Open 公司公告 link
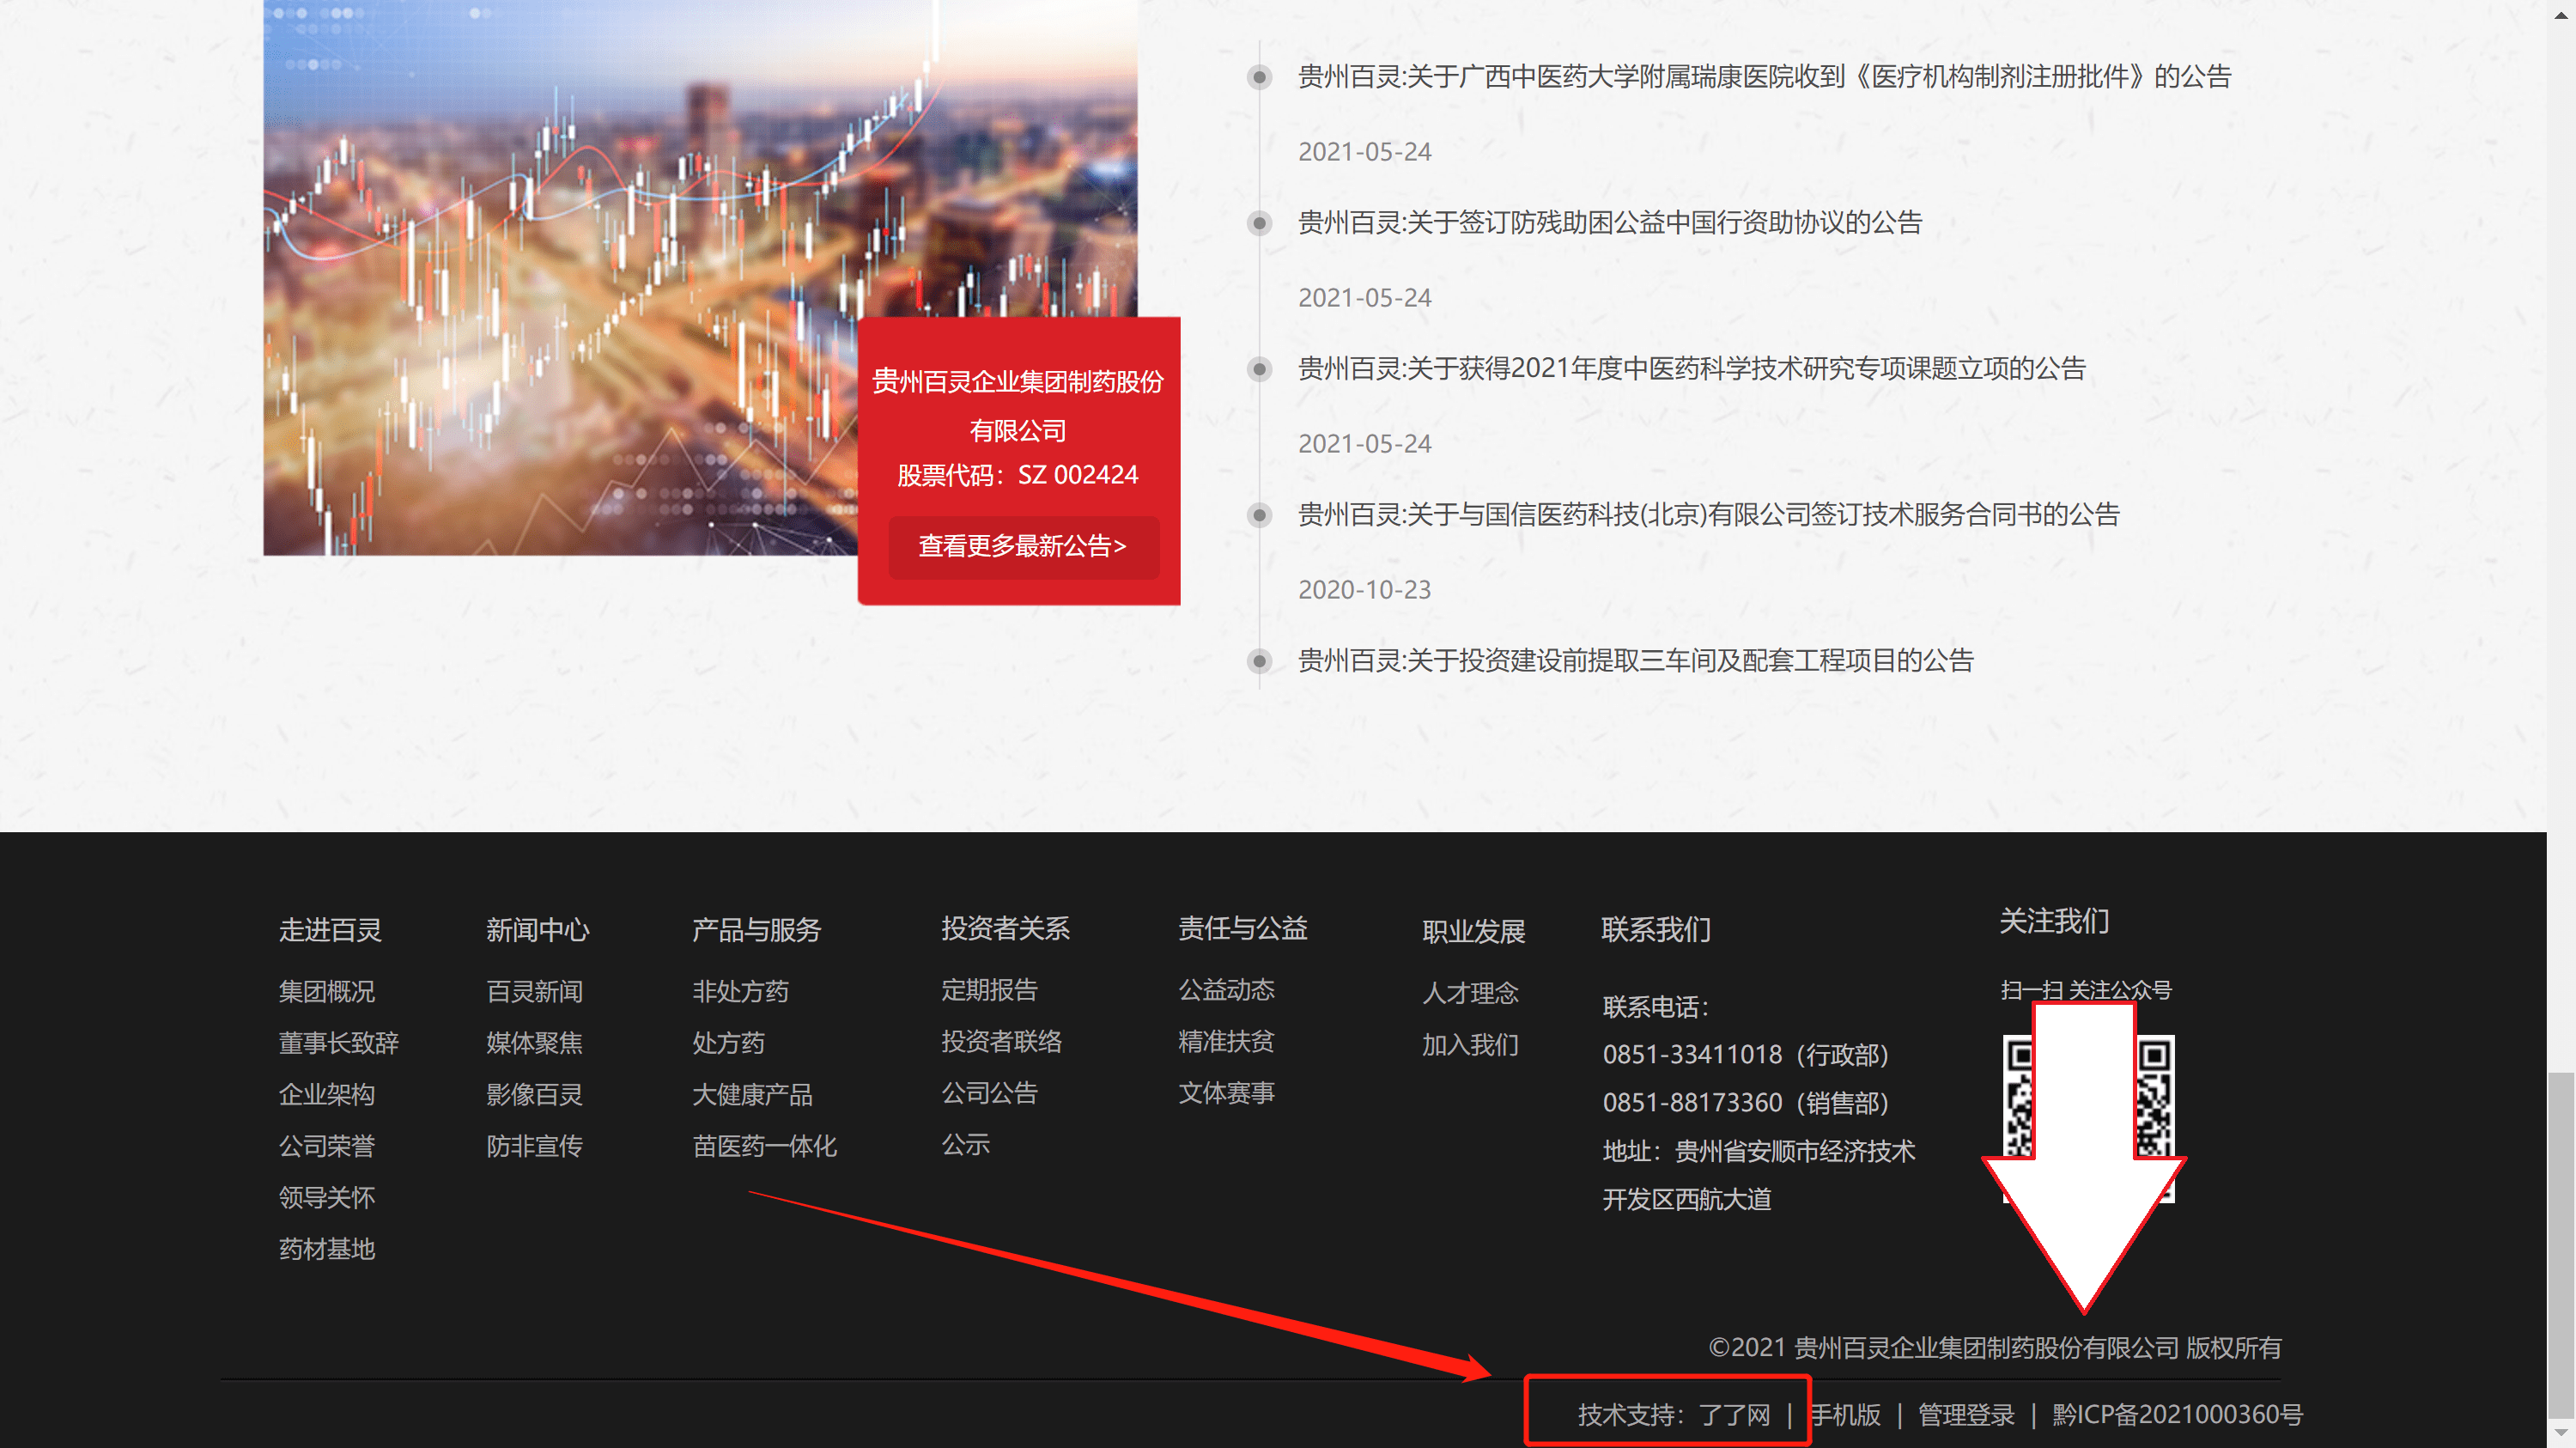This screenshot has height=1448, width=2576. pos(989,1092)
